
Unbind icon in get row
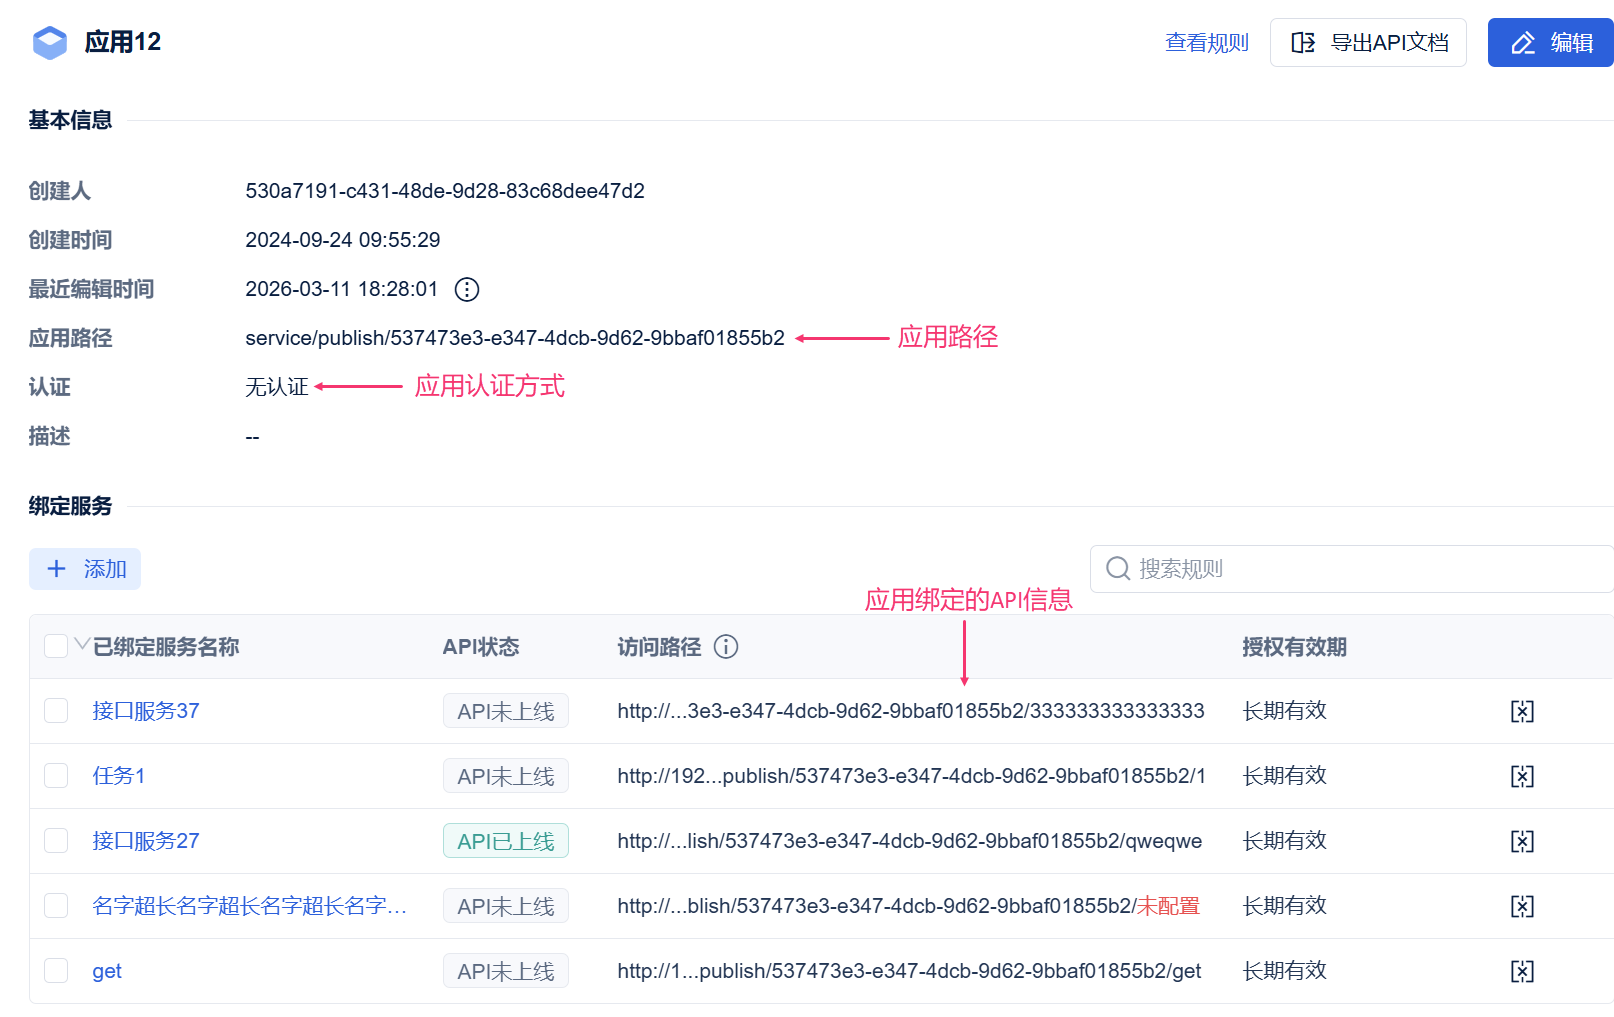pyautogui.click(x=1522, y=971)
